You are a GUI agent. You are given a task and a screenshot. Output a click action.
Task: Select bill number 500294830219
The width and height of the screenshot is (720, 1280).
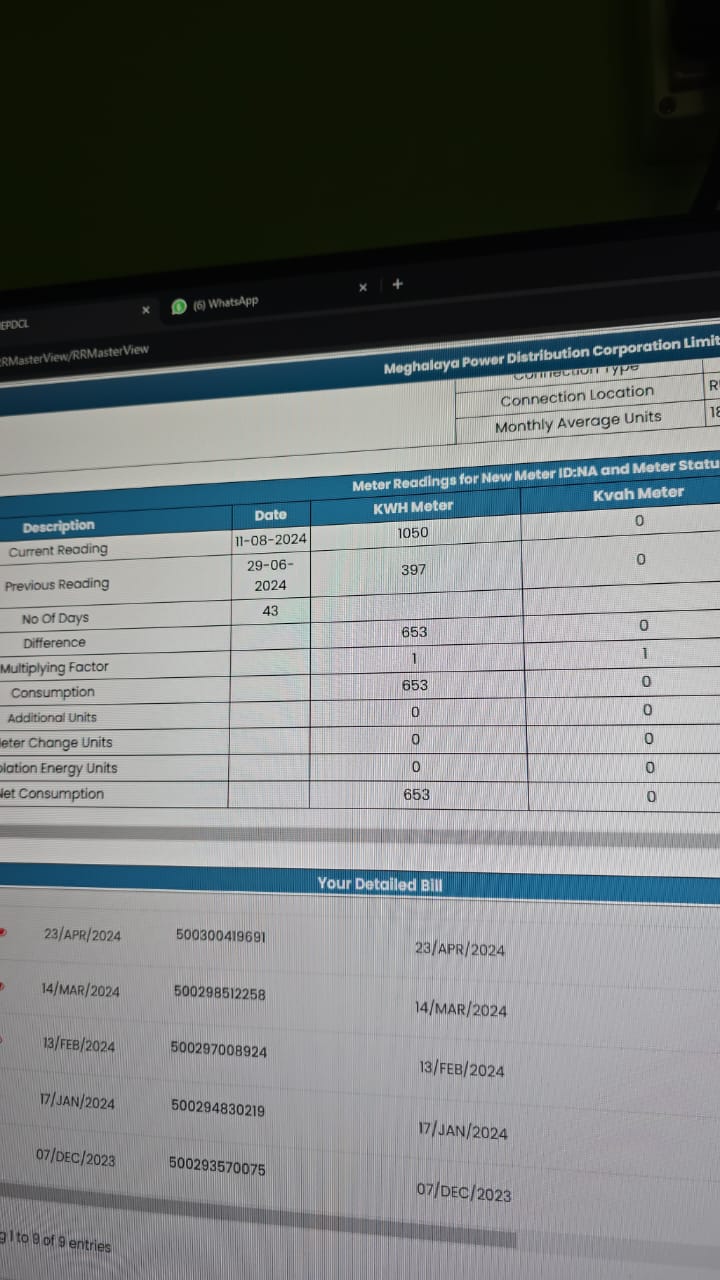(x=218, y=1108)
